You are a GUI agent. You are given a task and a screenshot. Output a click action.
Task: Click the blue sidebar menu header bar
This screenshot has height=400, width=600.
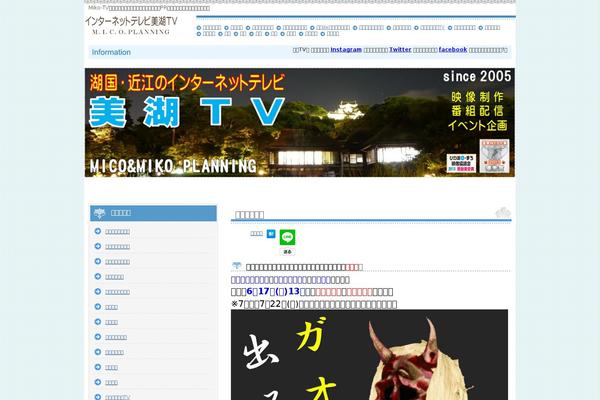[153, 213]
